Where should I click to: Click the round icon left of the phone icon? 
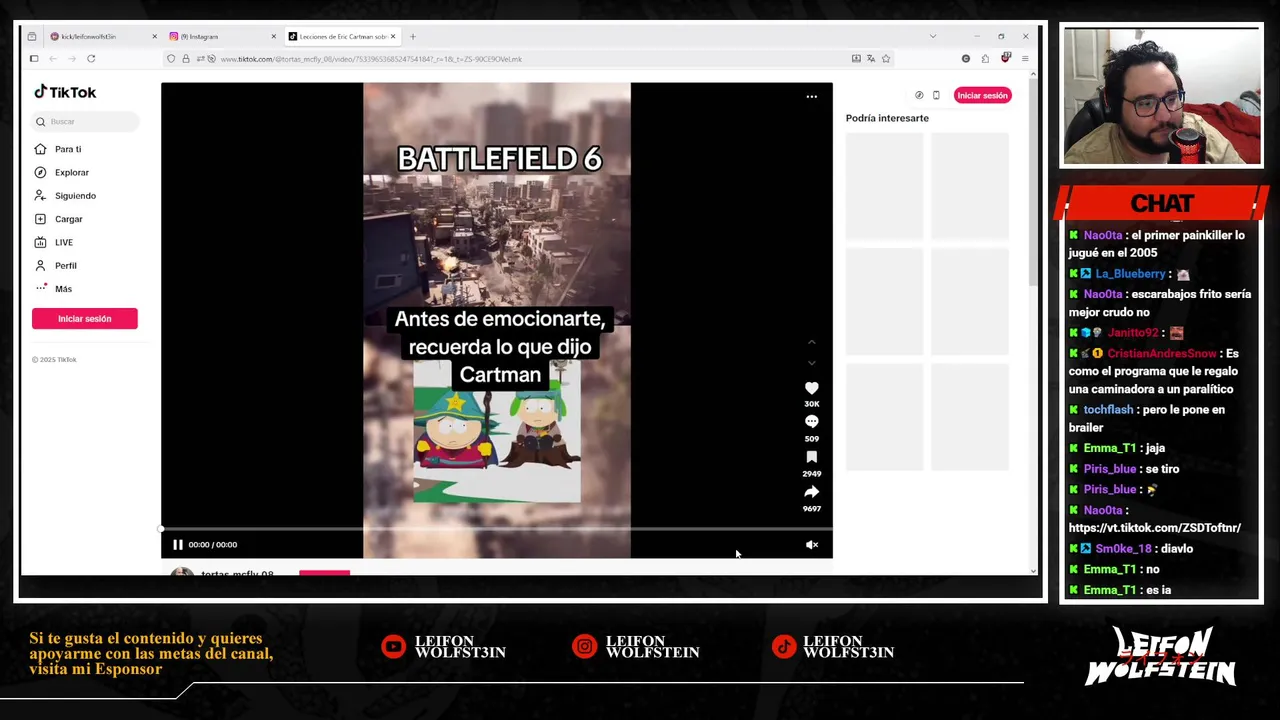(x=919, y=95)
